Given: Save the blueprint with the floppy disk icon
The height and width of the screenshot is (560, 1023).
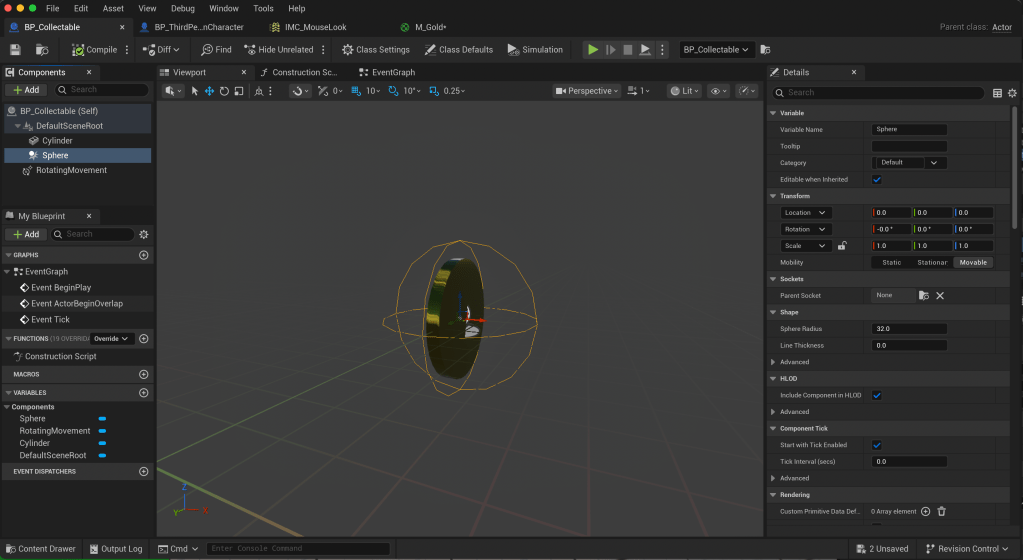Looking at the screenshot, I should [x=15, y=49].
